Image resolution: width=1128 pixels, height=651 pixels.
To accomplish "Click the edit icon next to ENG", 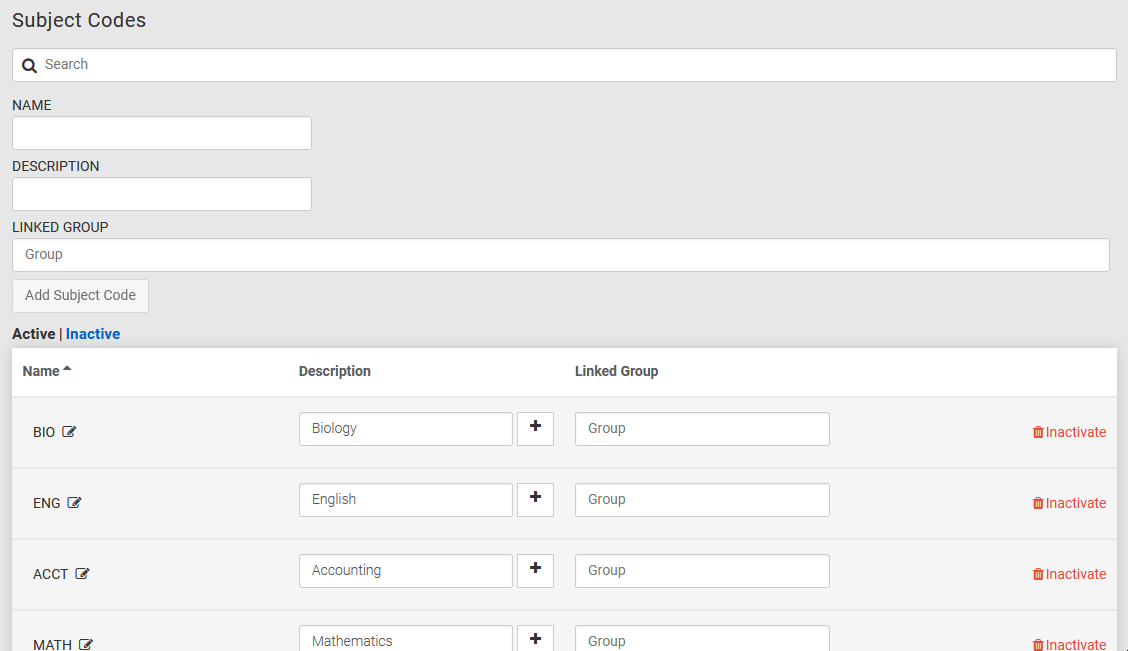I will point(74,503).
